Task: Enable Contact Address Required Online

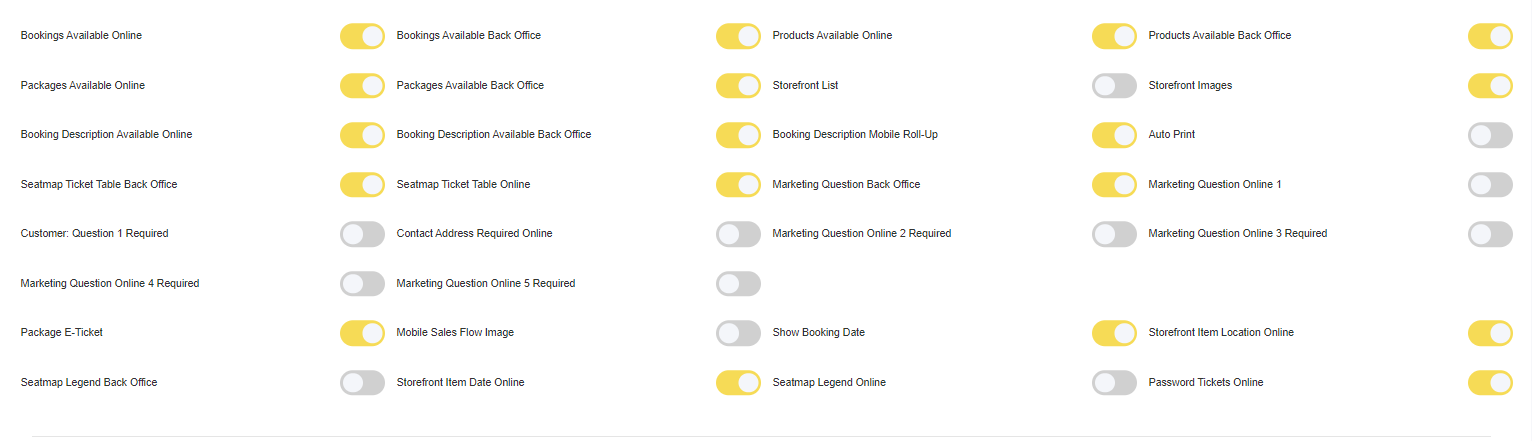Action: pyautogui.click(x=738, y=234)
